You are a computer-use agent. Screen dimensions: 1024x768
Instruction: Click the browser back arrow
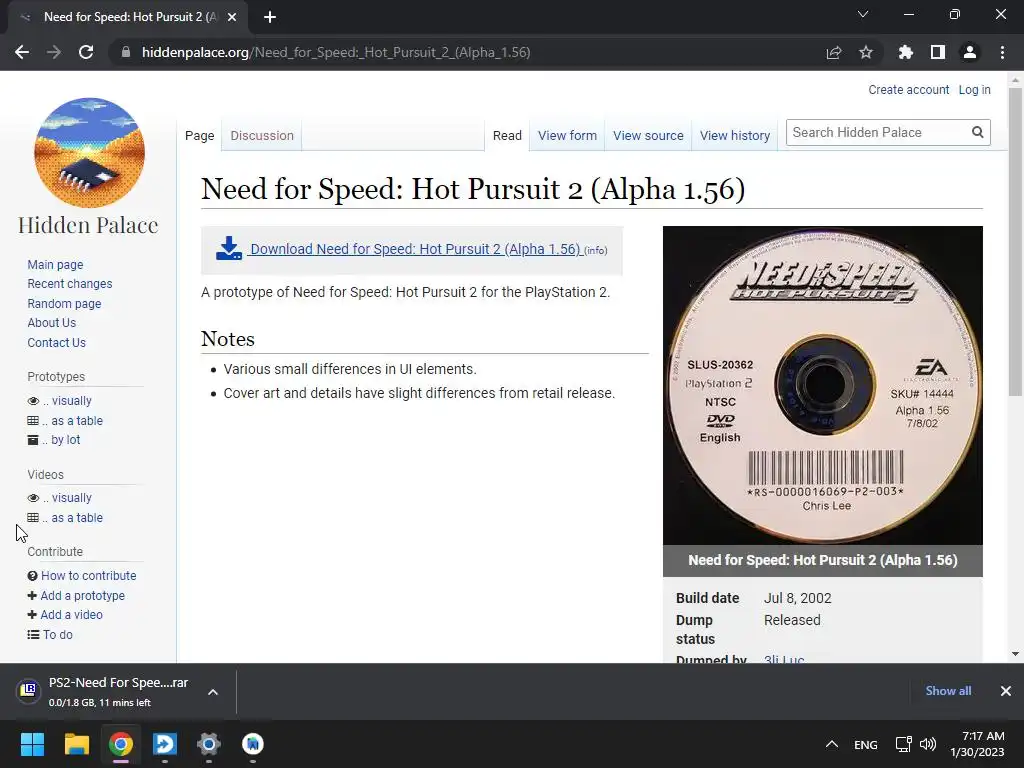pos(22,52)
